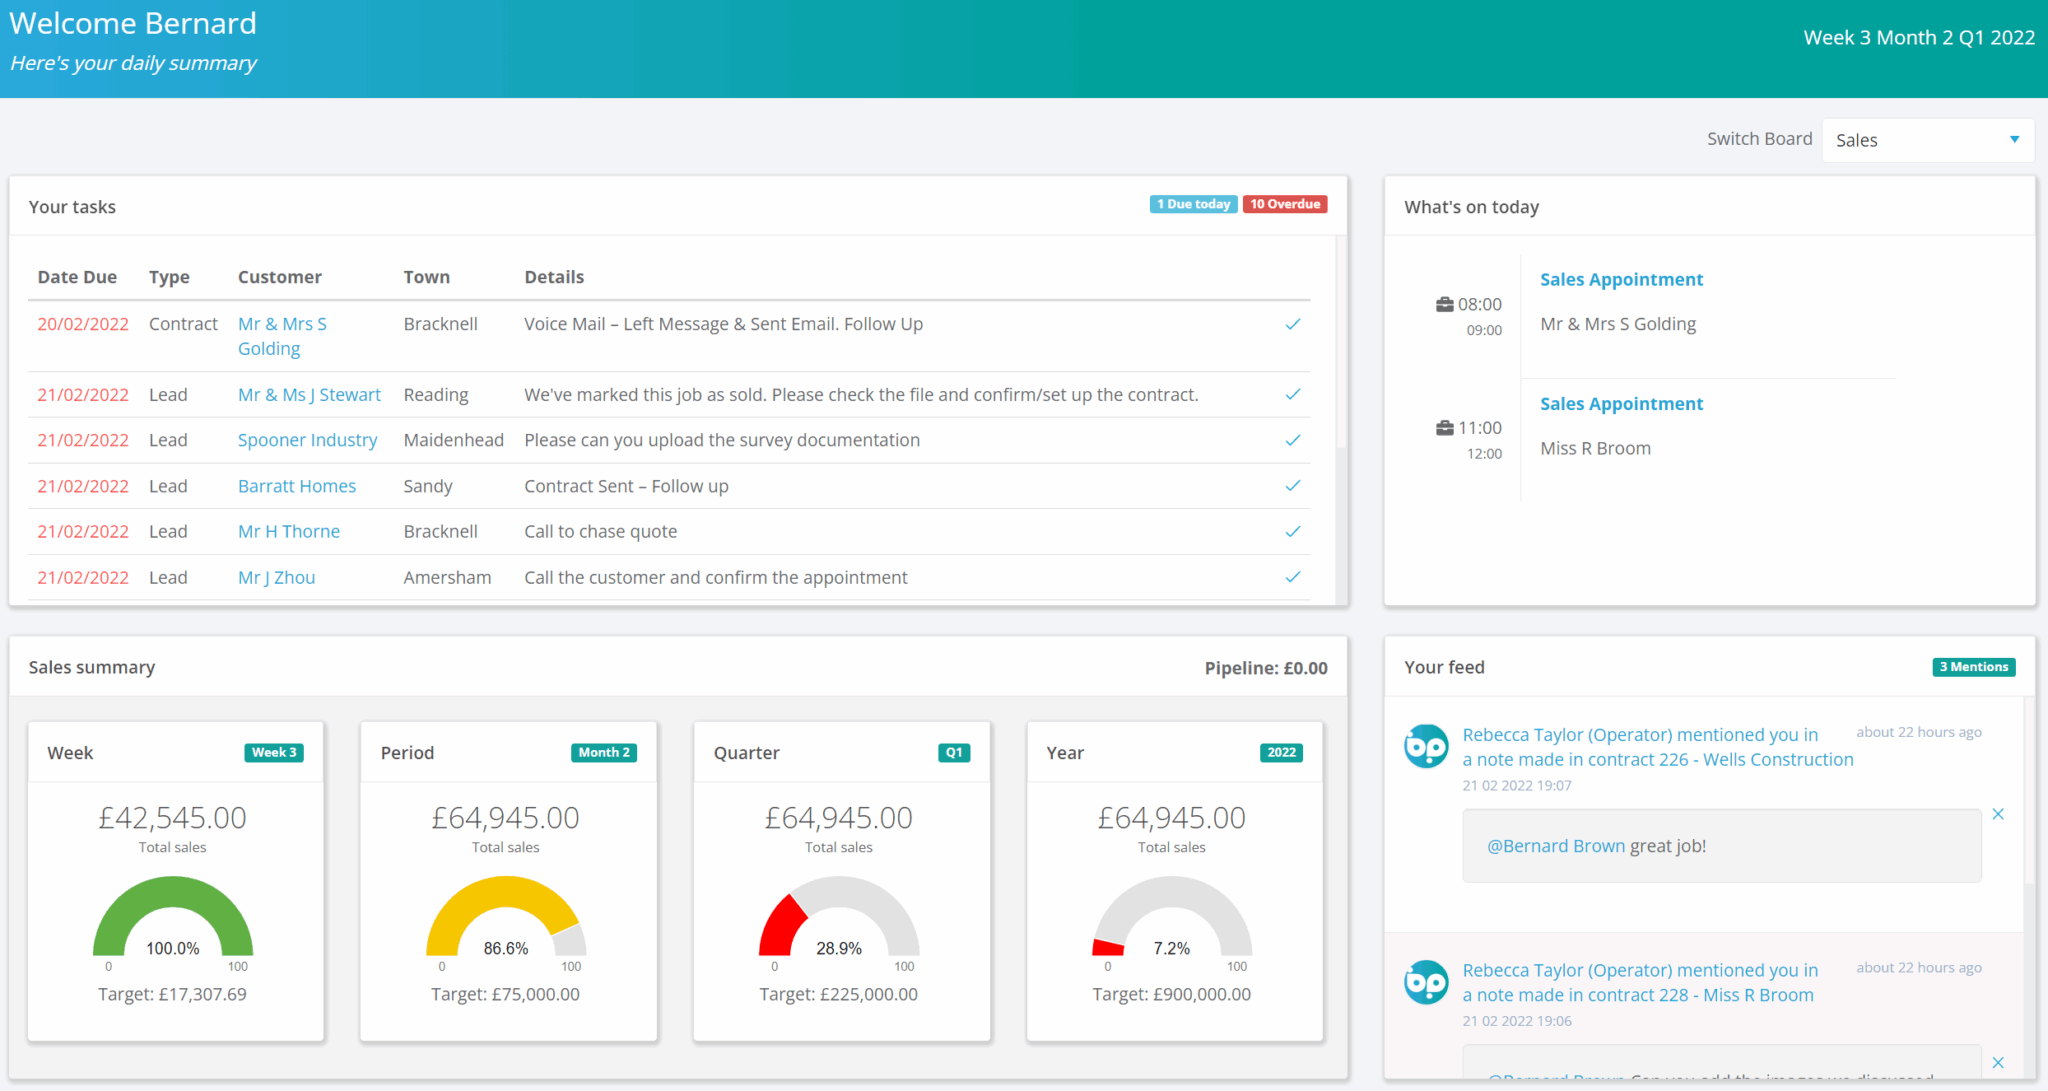Click the briefcase icon at 11:00 appointment
This screenshot has height=1091, width=2048.
coord(1444,428)
